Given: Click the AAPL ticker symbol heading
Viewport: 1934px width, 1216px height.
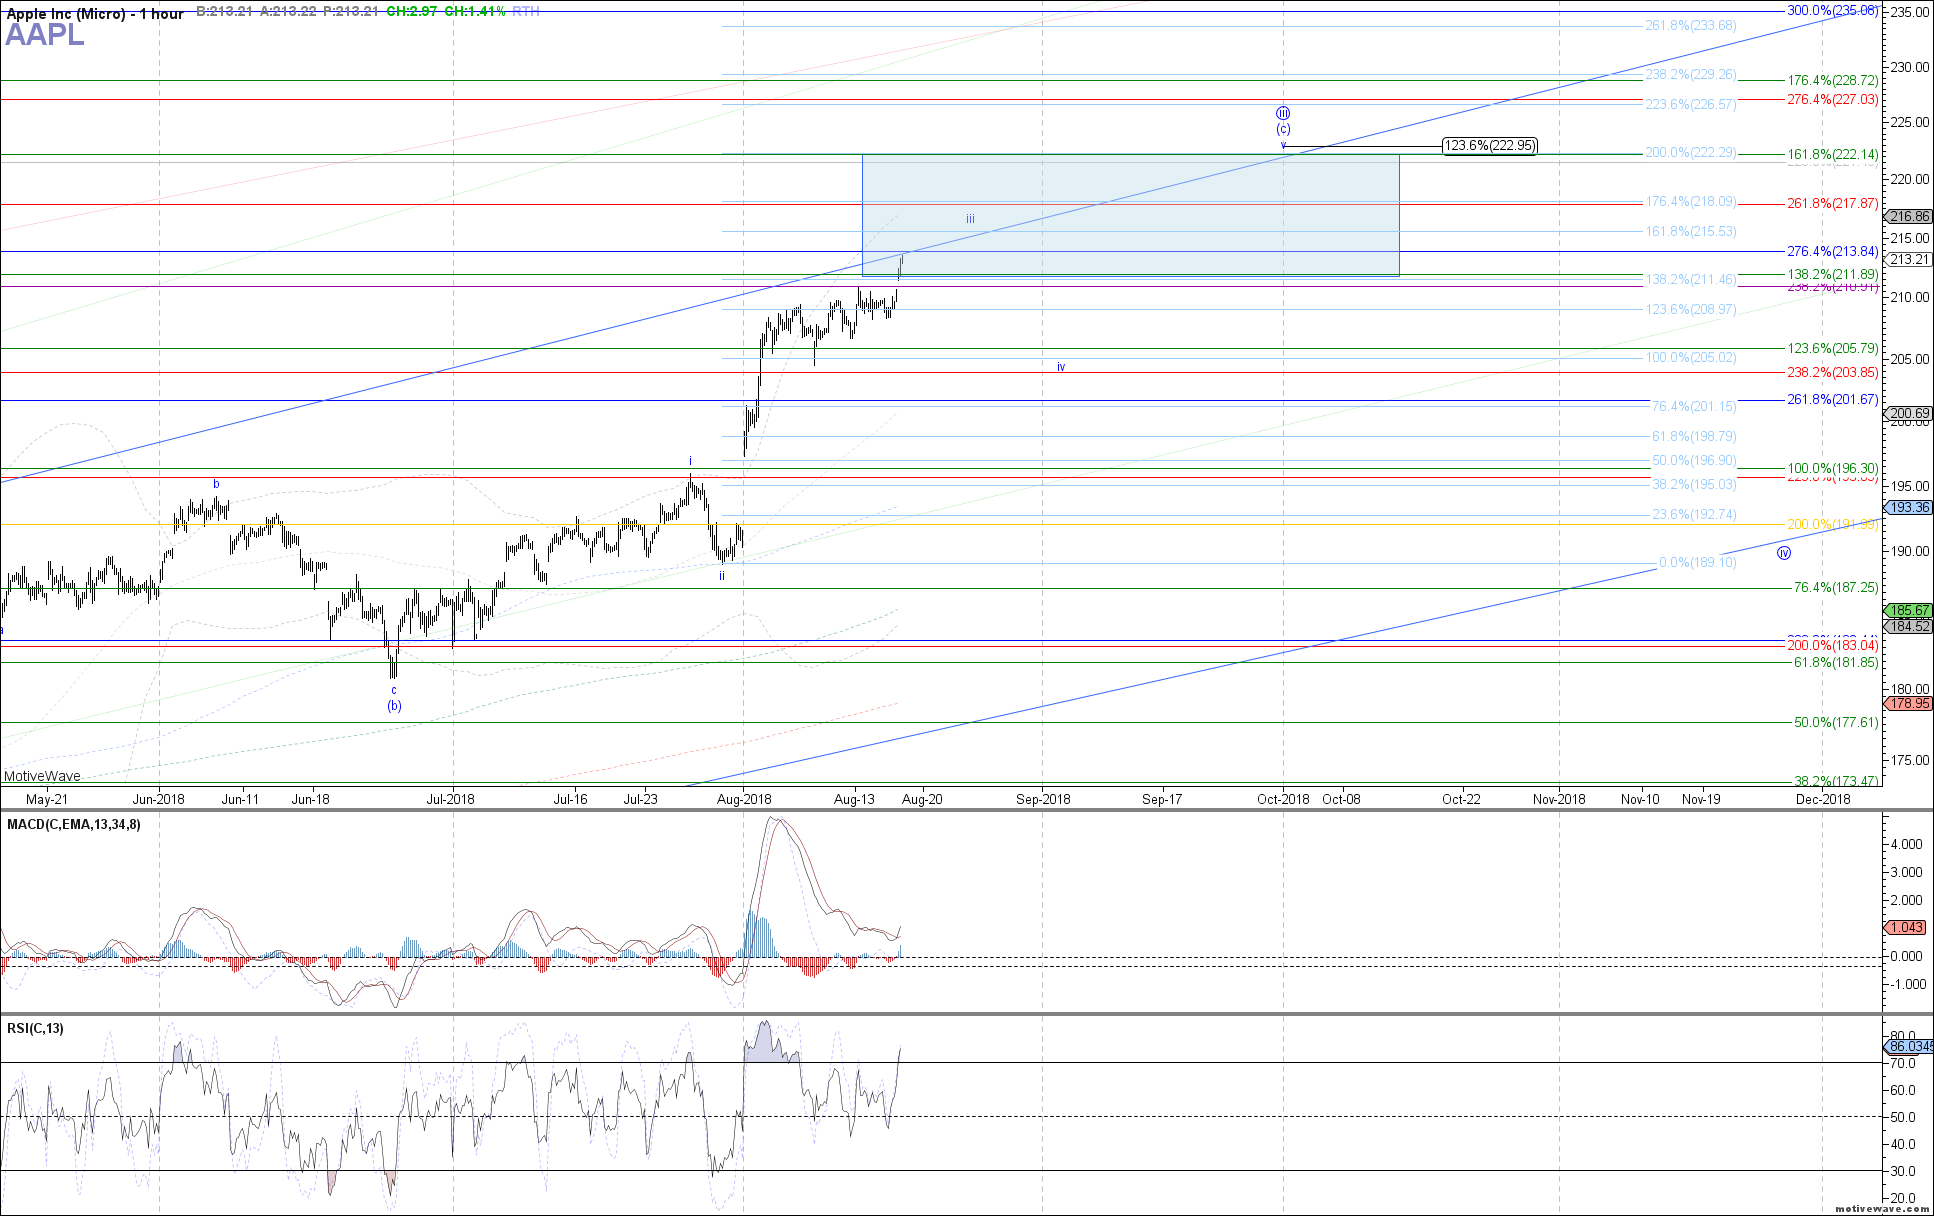Looking at the screenshot, I should coord(45,35).
